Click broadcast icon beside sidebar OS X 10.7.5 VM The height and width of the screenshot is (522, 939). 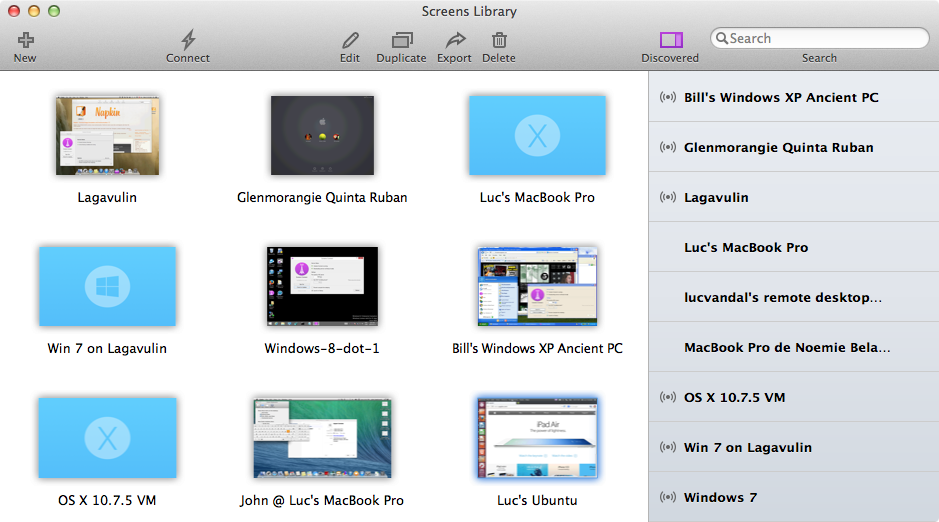tap(668, 397)
